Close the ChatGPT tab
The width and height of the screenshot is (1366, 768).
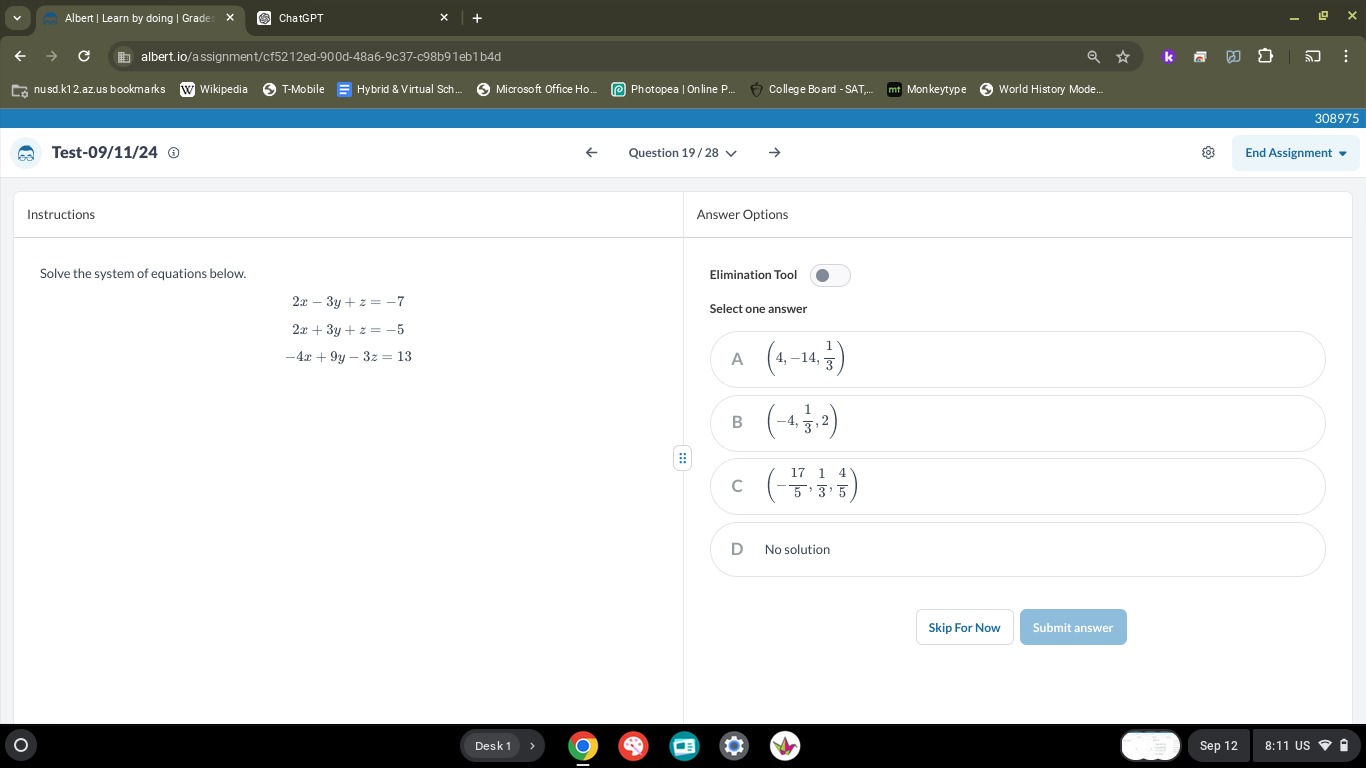point(444,18)
